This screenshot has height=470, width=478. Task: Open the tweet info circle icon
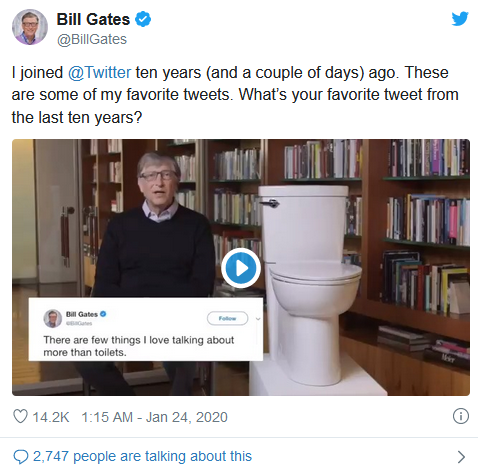461,416
